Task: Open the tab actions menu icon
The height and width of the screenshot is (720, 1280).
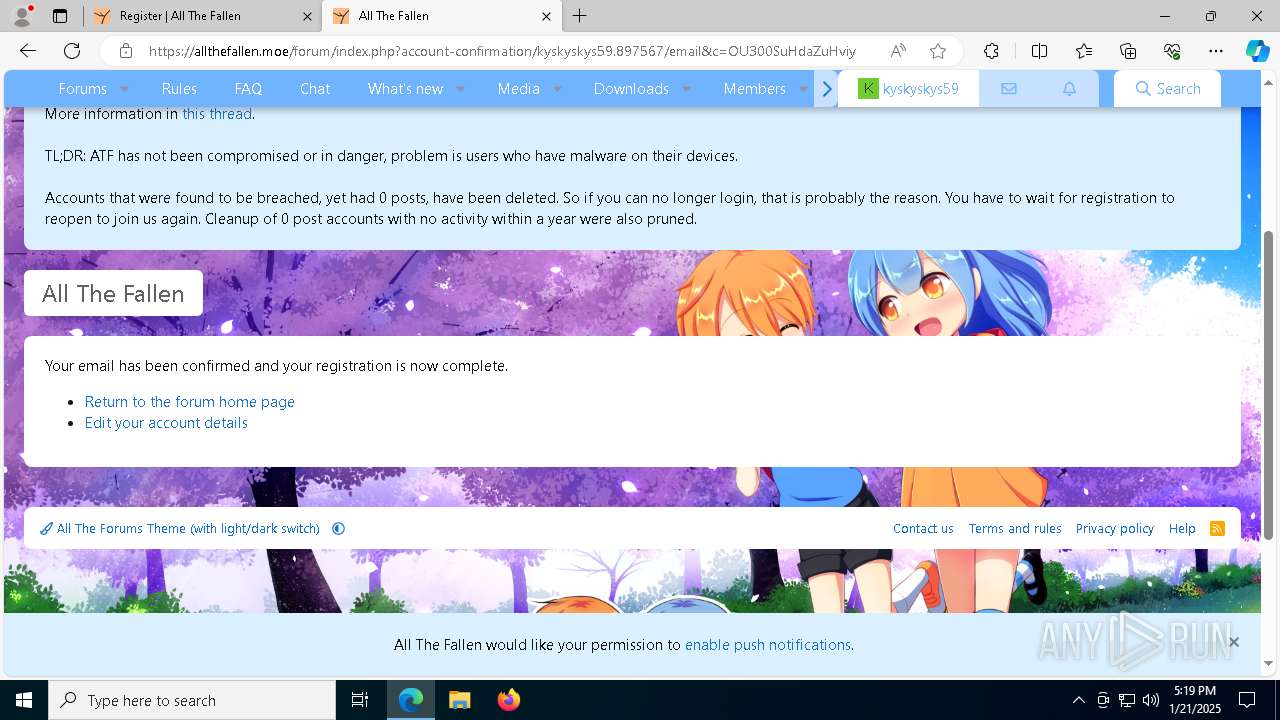Action: pyautogui.click(x=60, y=16)
